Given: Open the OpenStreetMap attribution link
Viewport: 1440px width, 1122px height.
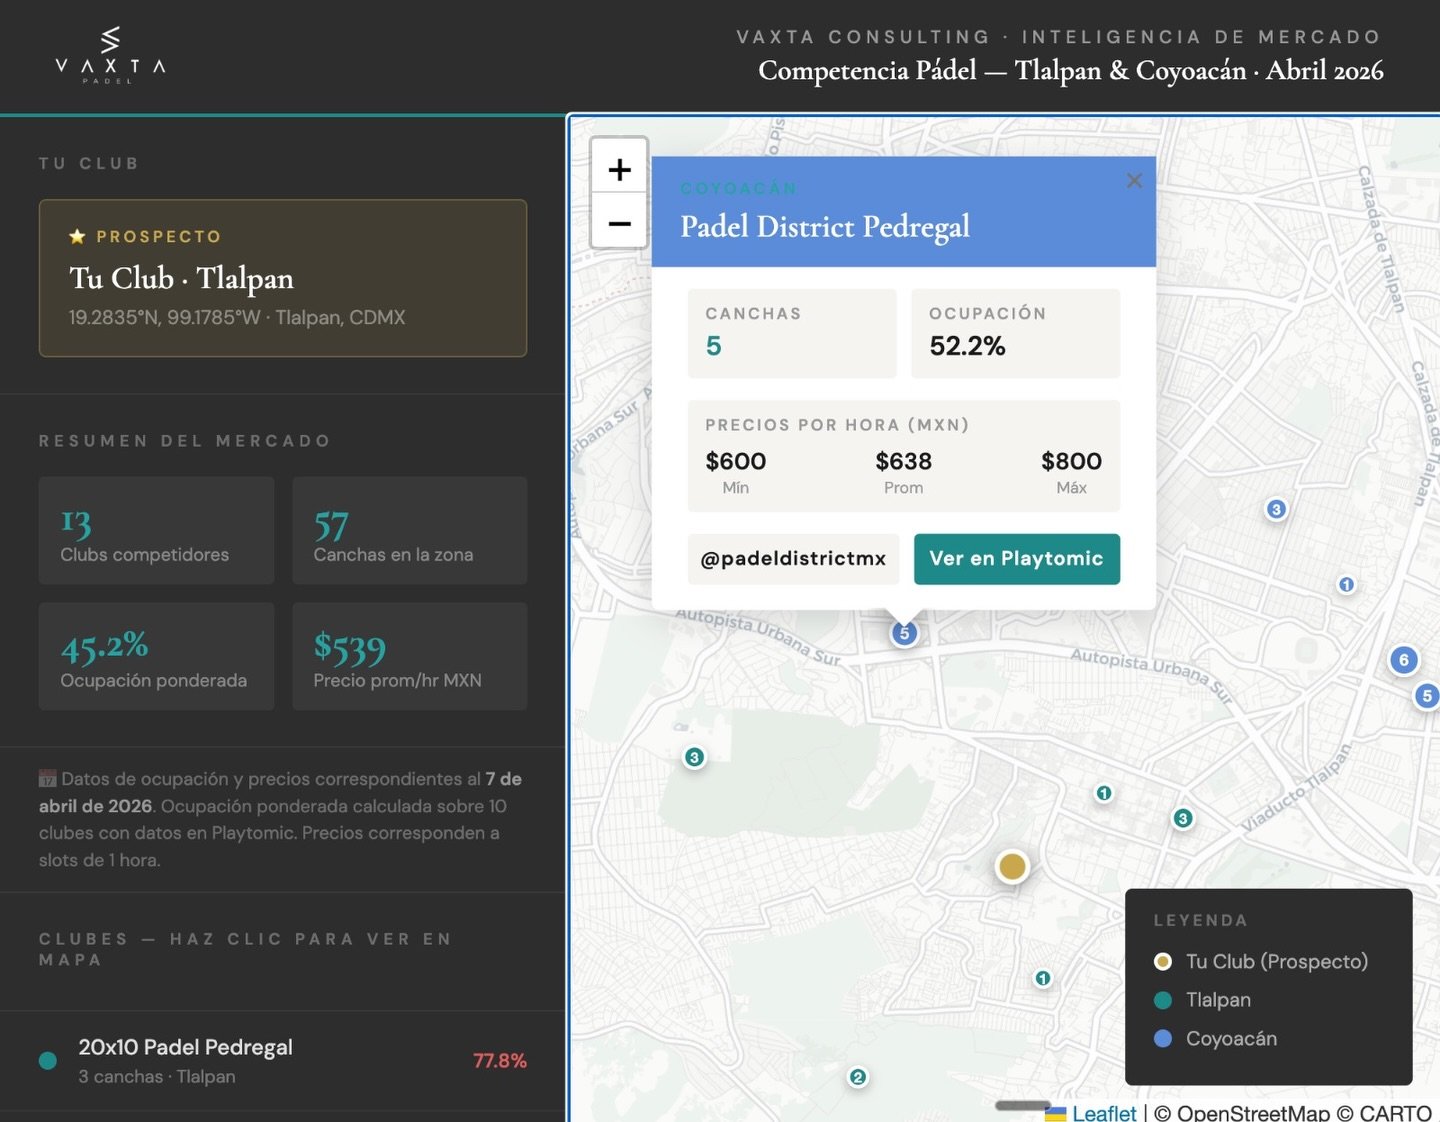Looking at the screenshot, I should coord(1256,1112).
